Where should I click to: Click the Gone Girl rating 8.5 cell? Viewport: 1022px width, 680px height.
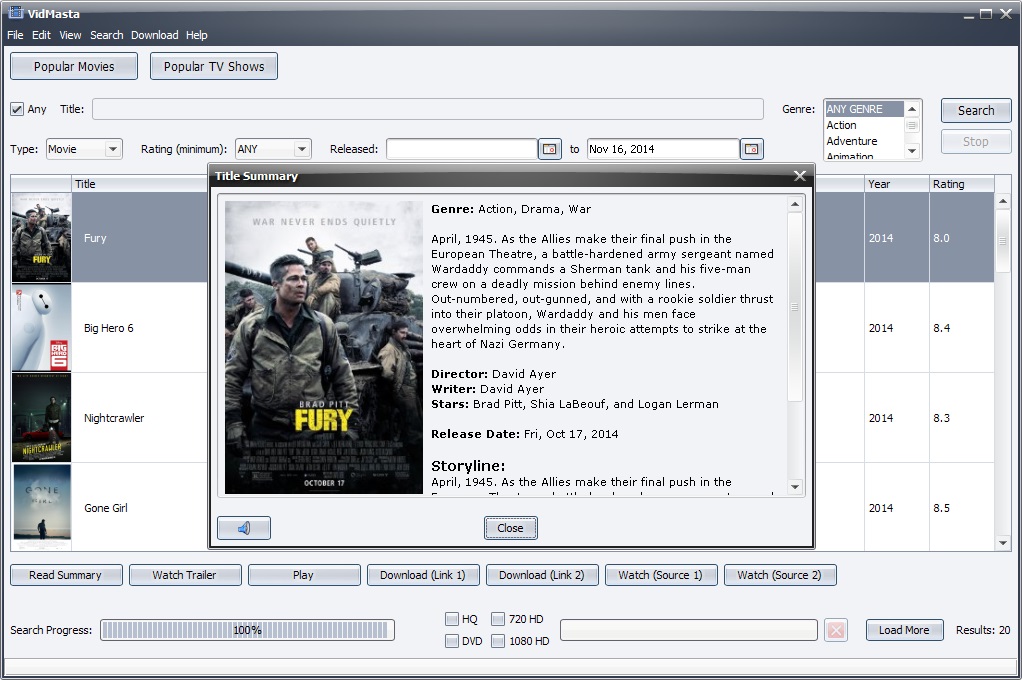(x=961, y=508)
